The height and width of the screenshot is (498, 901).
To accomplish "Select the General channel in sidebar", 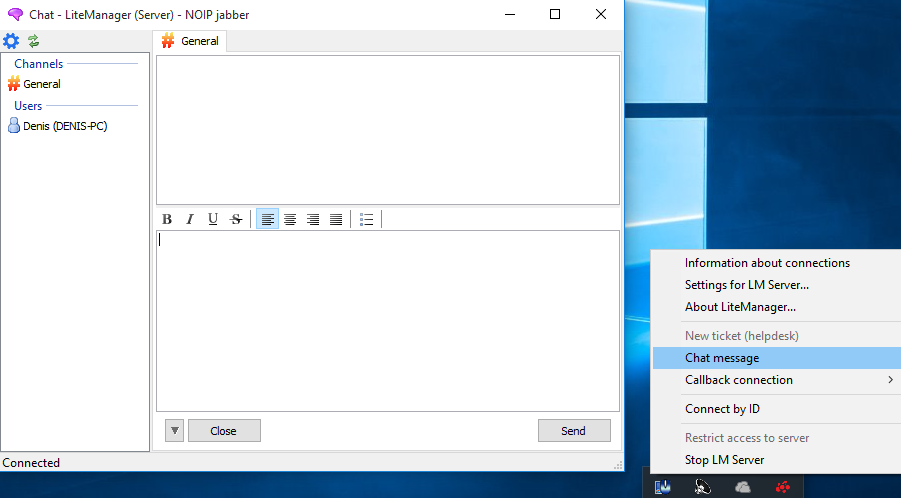I will point(34,84).
